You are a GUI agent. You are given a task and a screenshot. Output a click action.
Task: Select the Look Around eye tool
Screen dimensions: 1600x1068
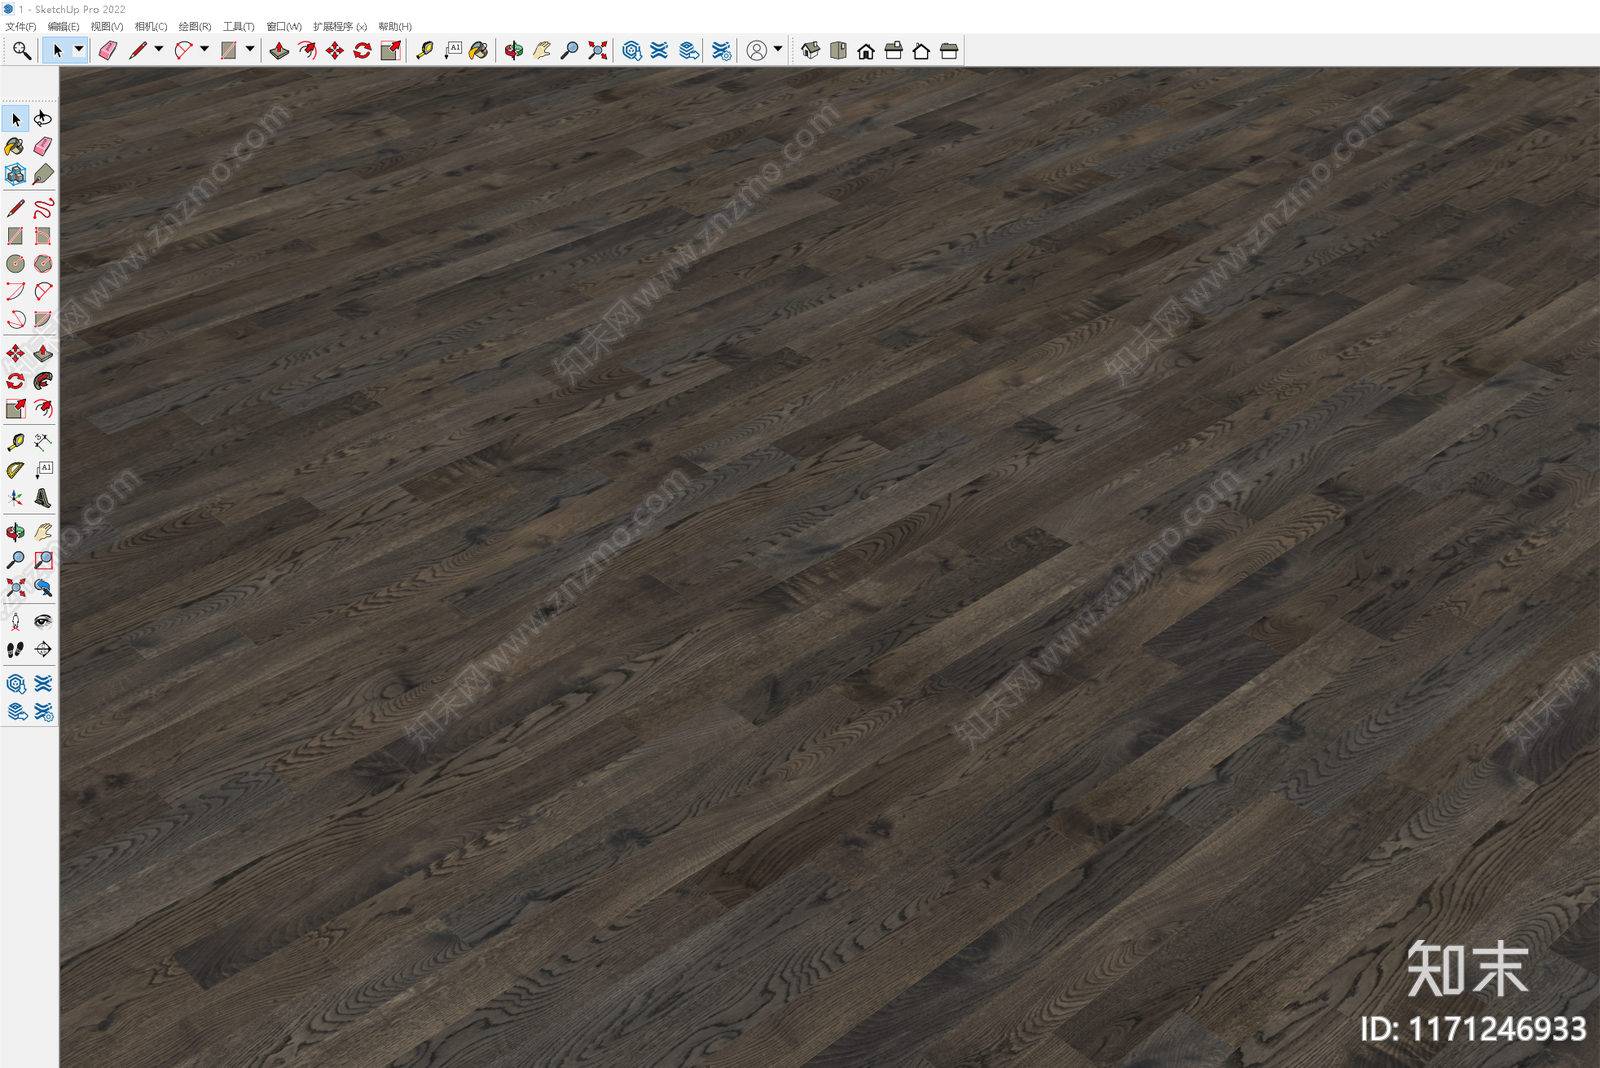click(x=43, y=621)
